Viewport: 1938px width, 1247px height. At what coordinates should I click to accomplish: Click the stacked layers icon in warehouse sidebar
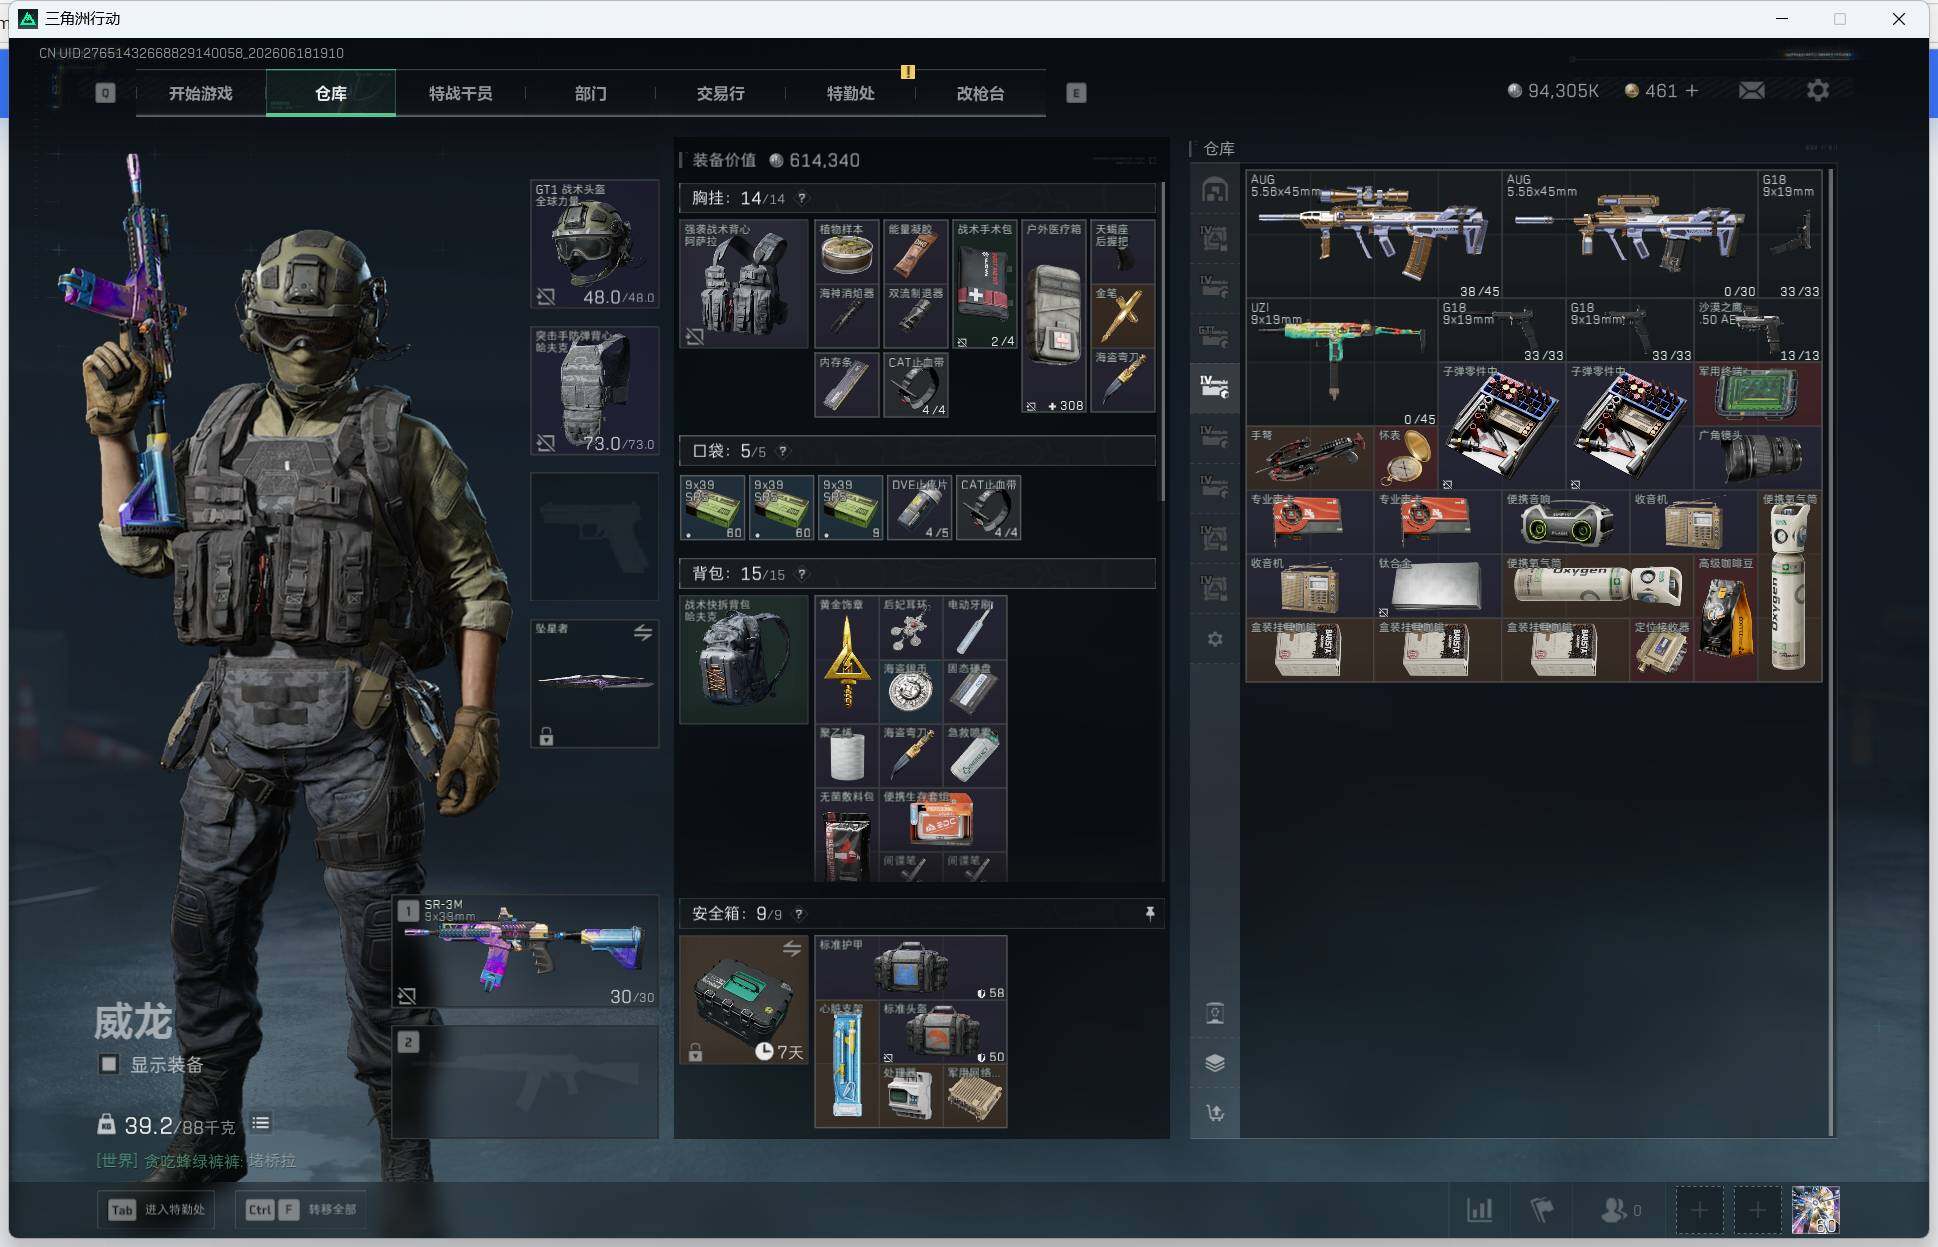click(1215, 1063)
